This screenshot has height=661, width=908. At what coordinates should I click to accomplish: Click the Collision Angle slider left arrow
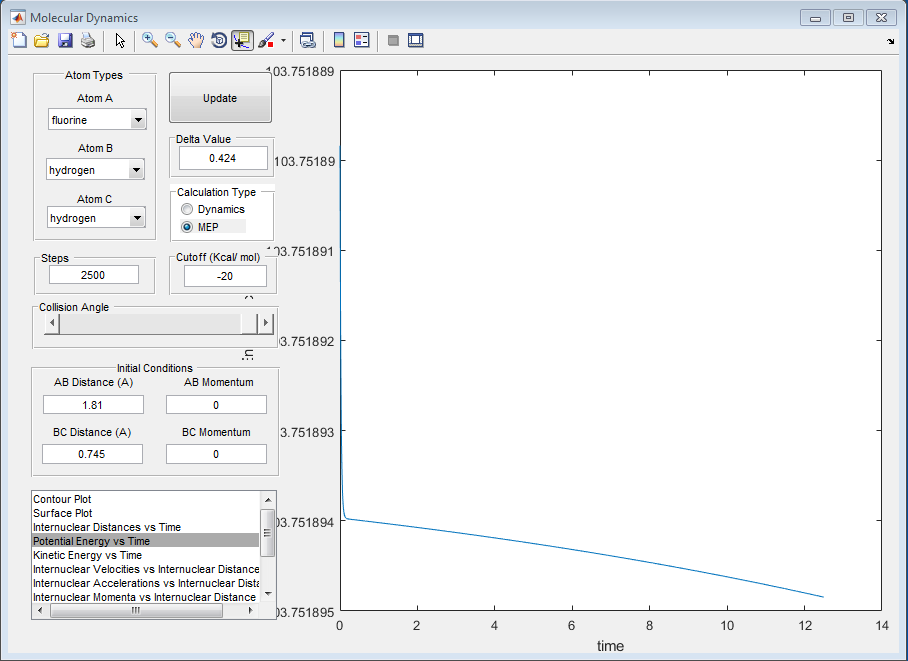pos(52,323)
